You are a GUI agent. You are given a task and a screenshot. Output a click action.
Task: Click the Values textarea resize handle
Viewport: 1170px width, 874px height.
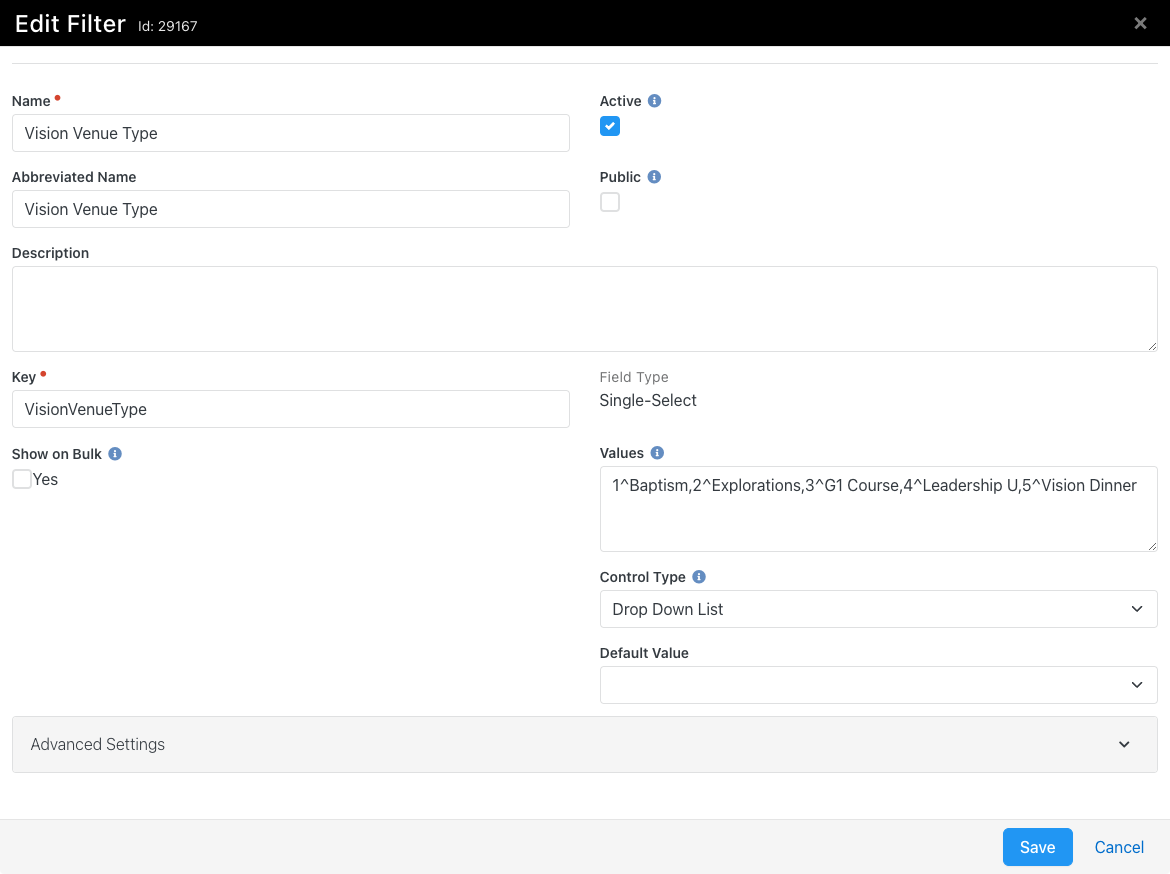pos(1152,546)
